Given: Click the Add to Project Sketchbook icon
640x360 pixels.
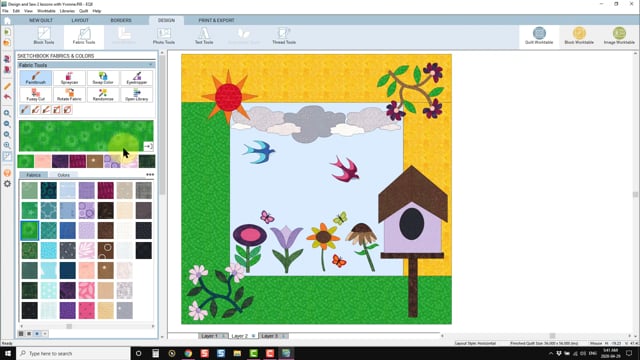Looking at the screenshot, I should pos(7,59).
